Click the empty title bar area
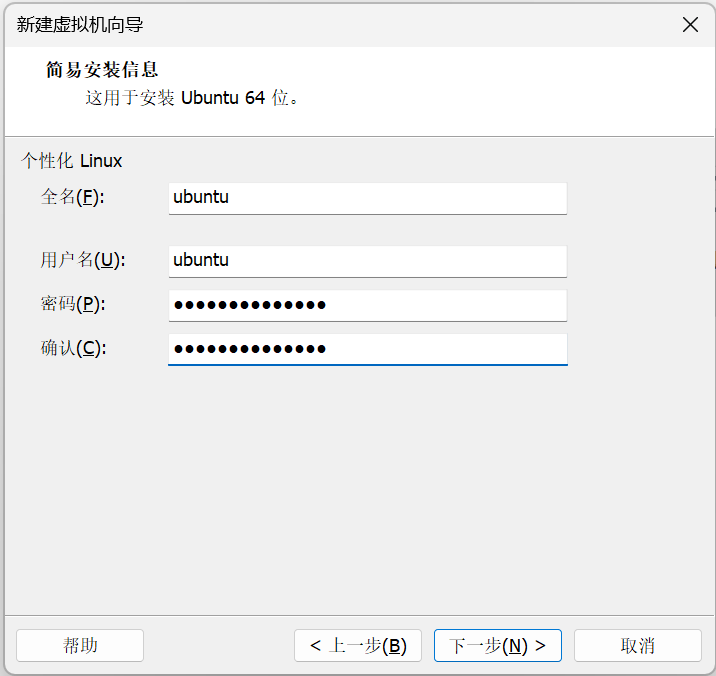This screenshot has height=676, width=716. tap(400, 25)
